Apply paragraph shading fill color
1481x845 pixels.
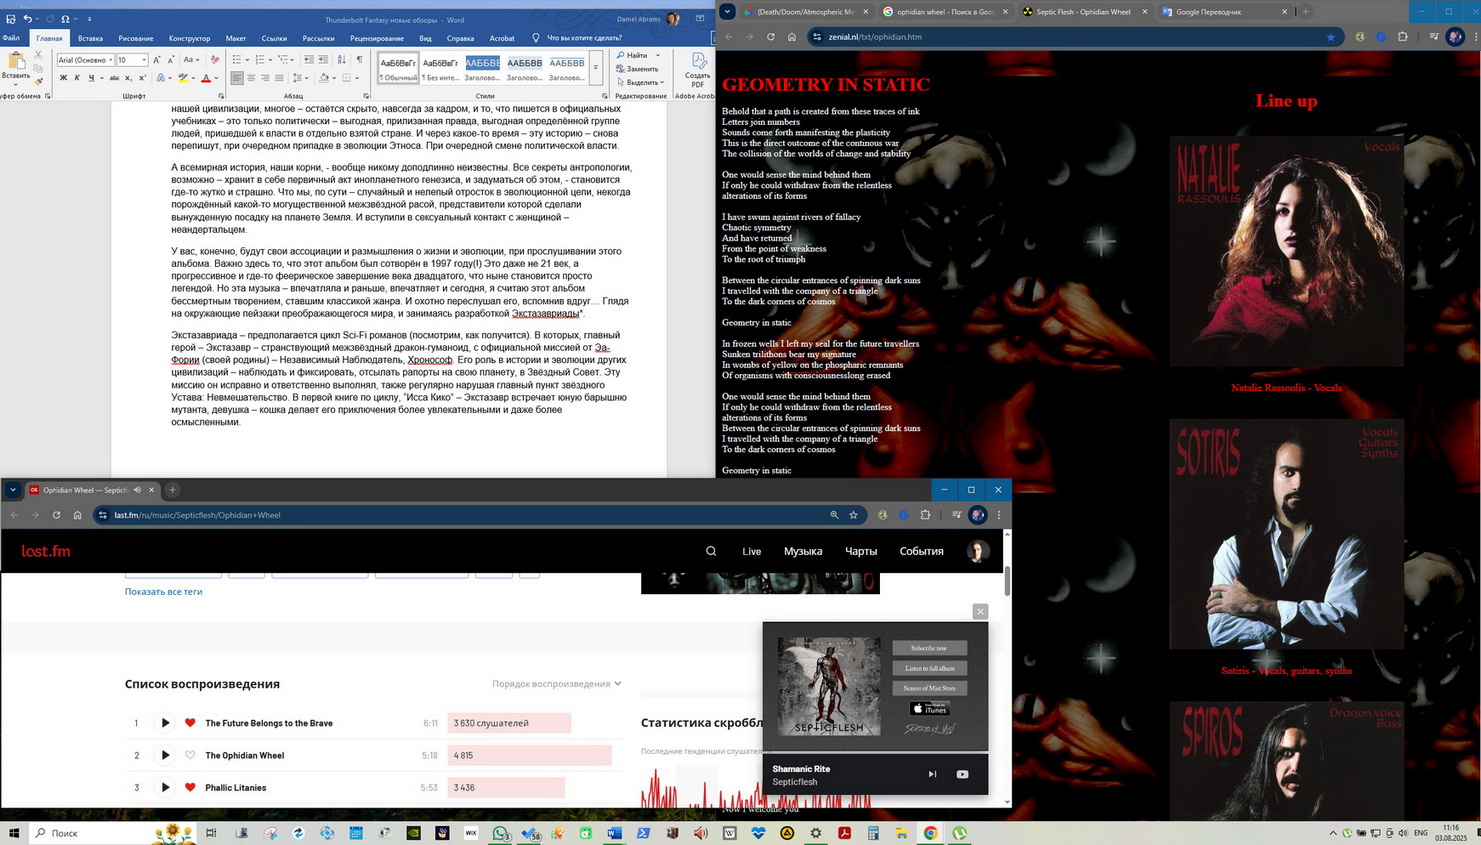[x=324, y=78]
